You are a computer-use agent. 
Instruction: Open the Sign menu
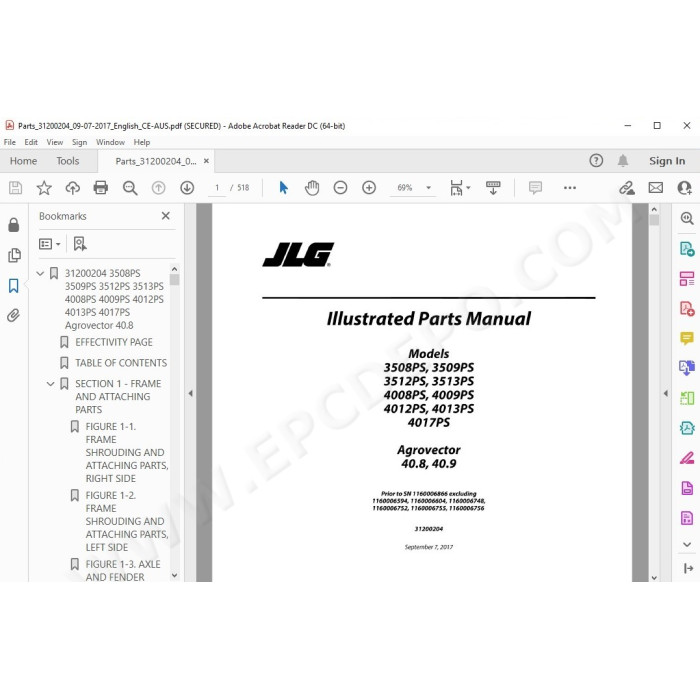(79, 142)
